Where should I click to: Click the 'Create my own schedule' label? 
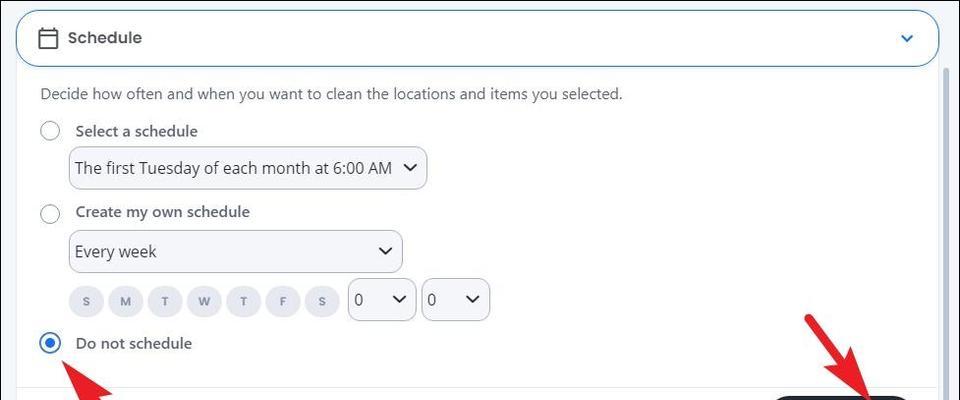coord(162,212)
